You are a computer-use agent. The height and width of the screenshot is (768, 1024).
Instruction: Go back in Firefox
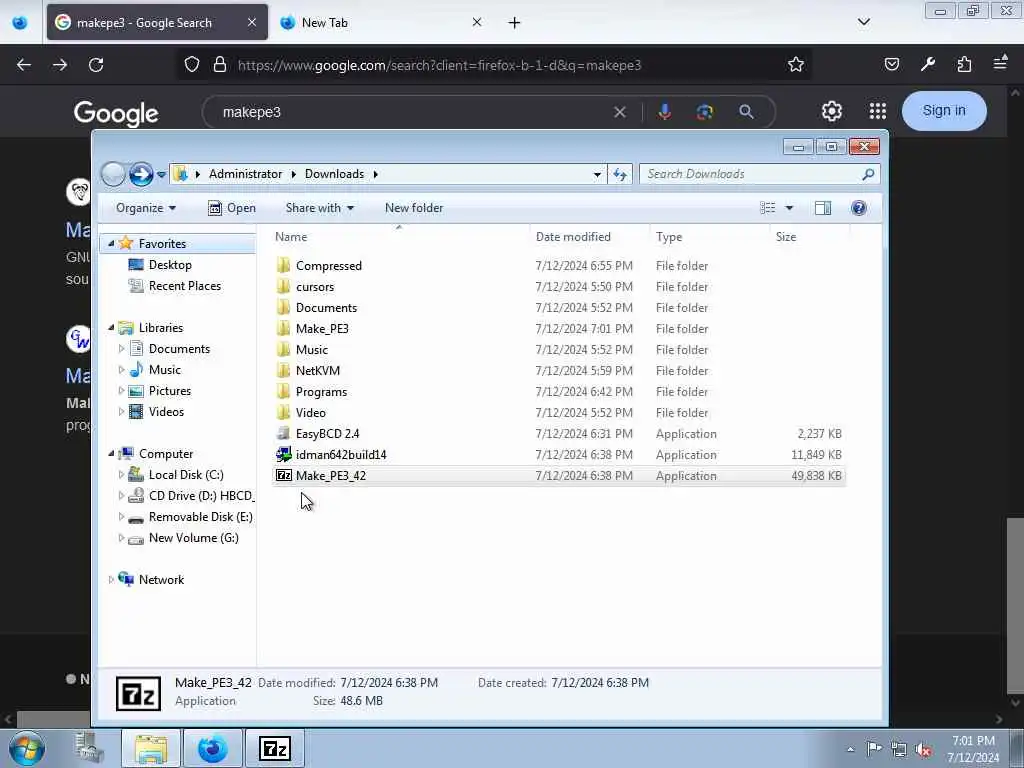(x=24, y=65)
